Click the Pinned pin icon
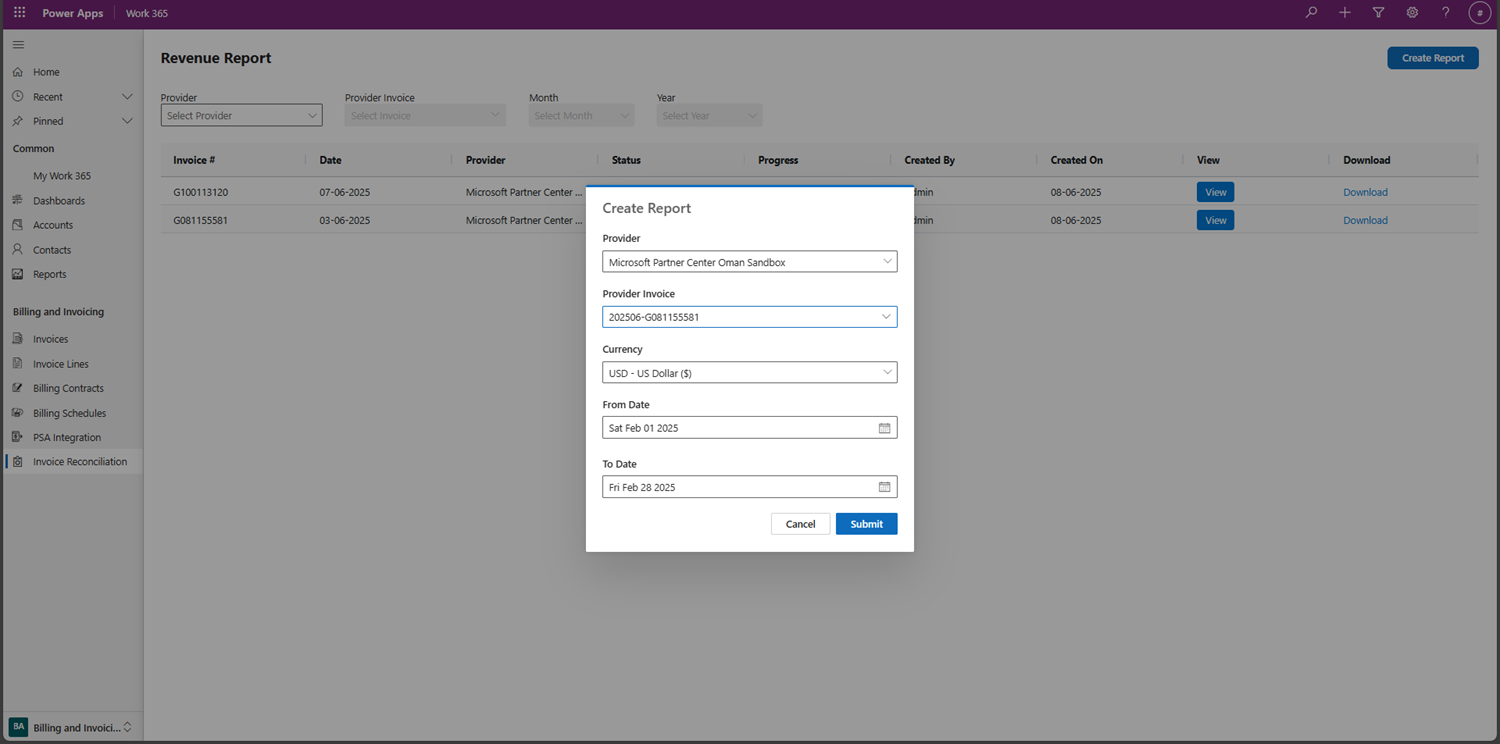This screenshot has height=744, width=1500. [18, 121]
